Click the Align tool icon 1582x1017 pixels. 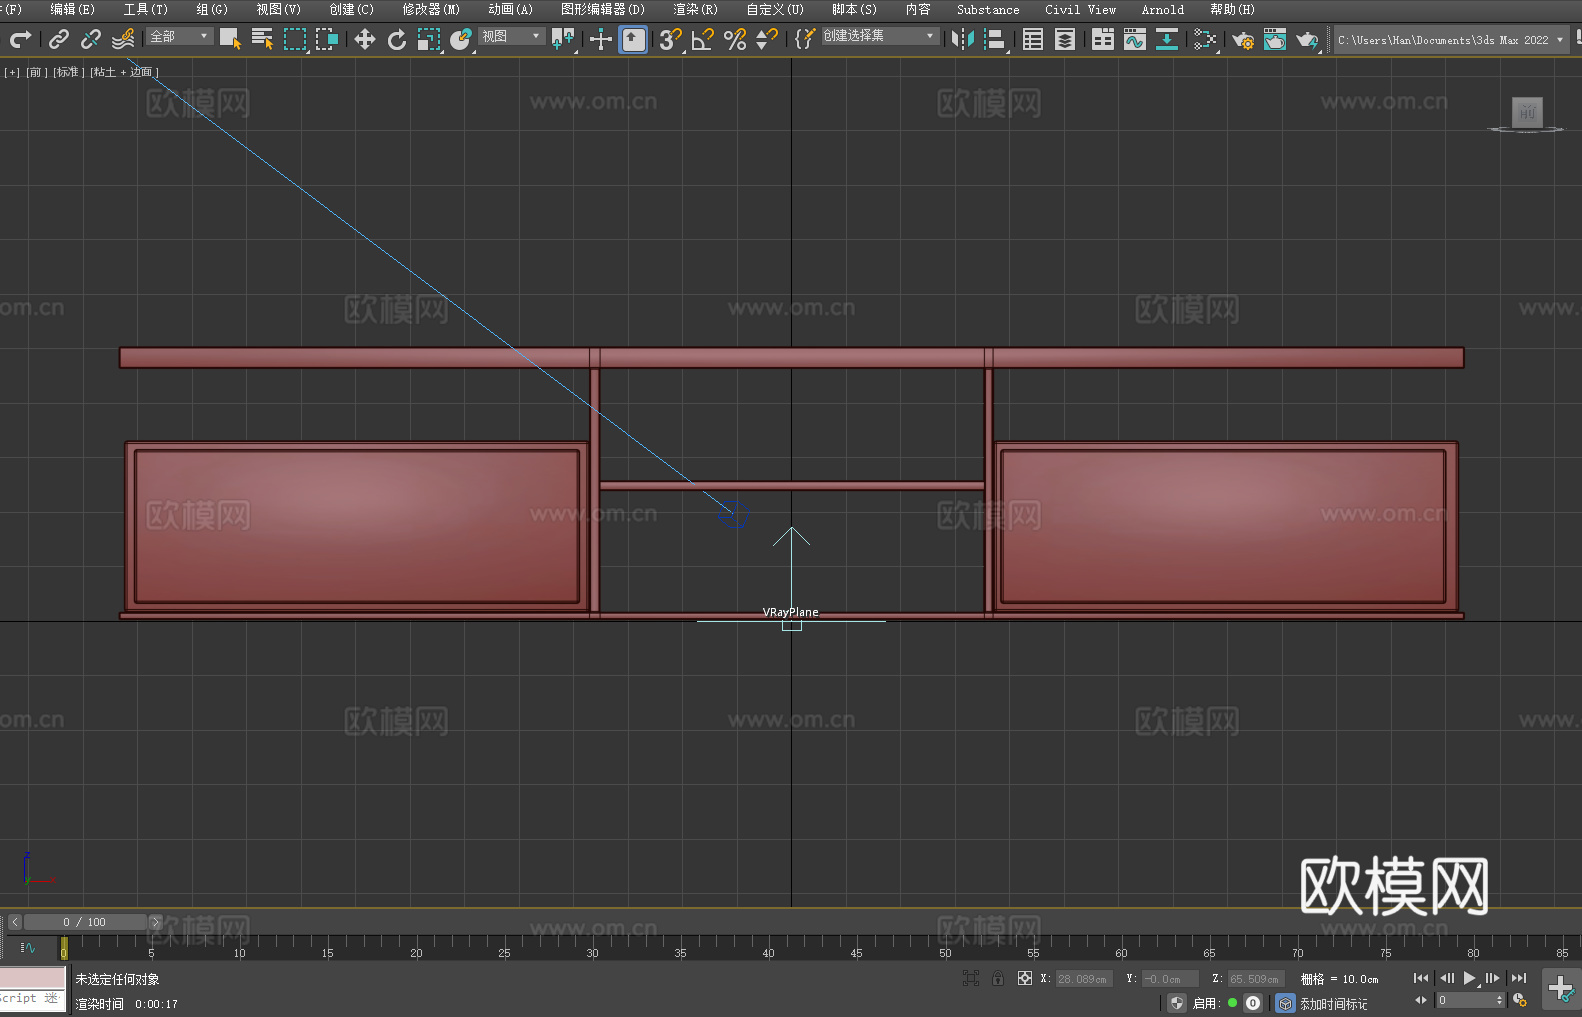995,39
